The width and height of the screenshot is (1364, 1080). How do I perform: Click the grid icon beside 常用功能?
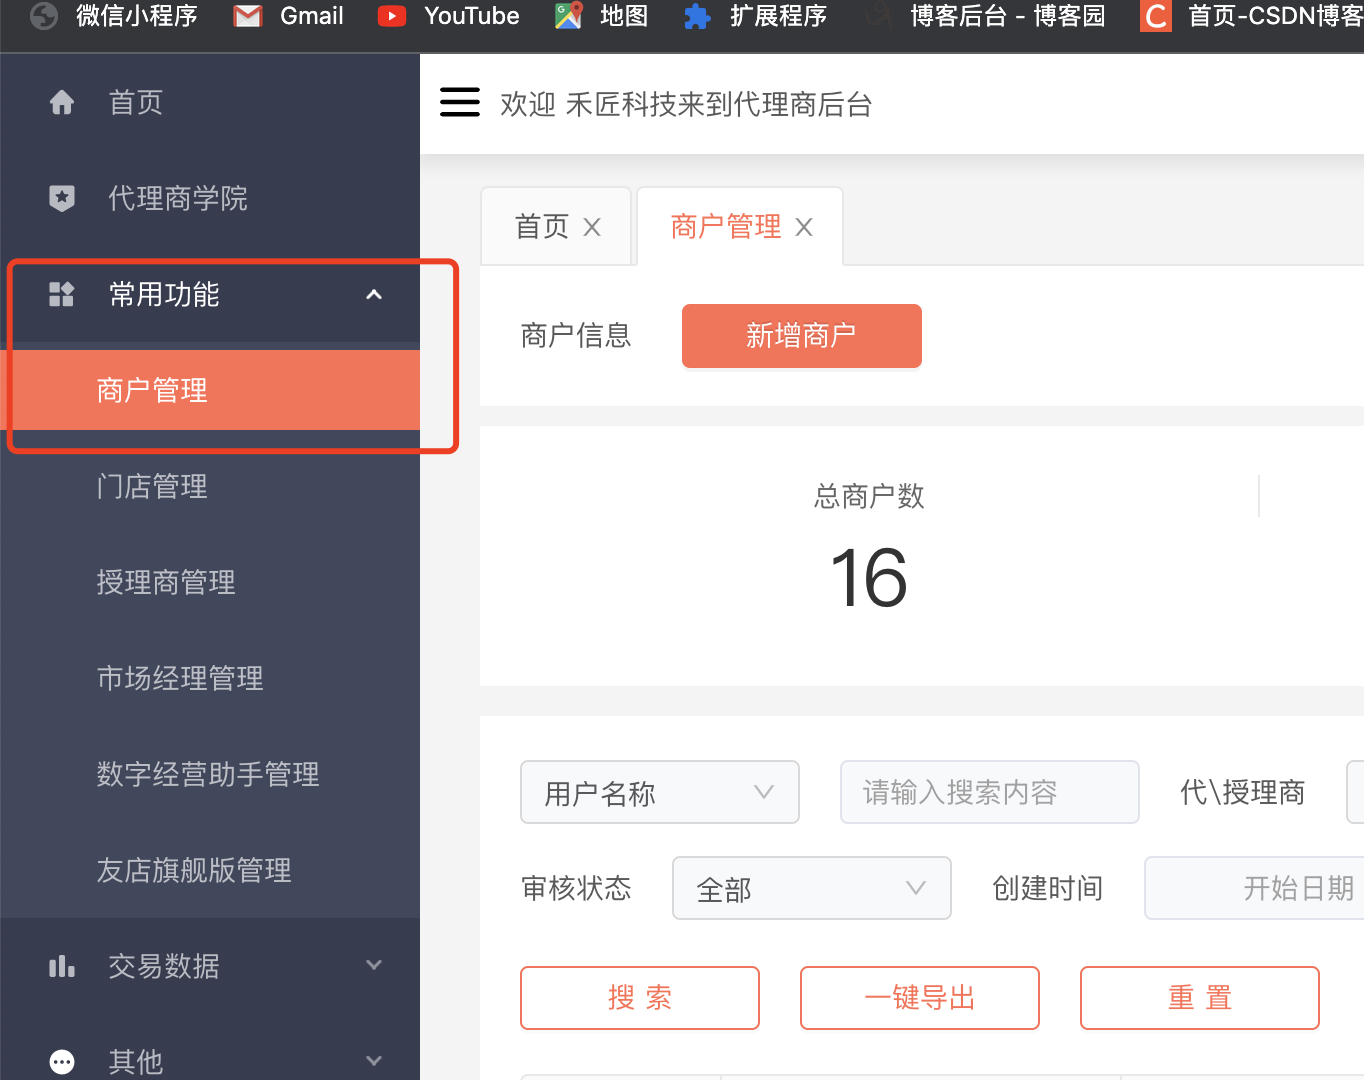(62, 294)
